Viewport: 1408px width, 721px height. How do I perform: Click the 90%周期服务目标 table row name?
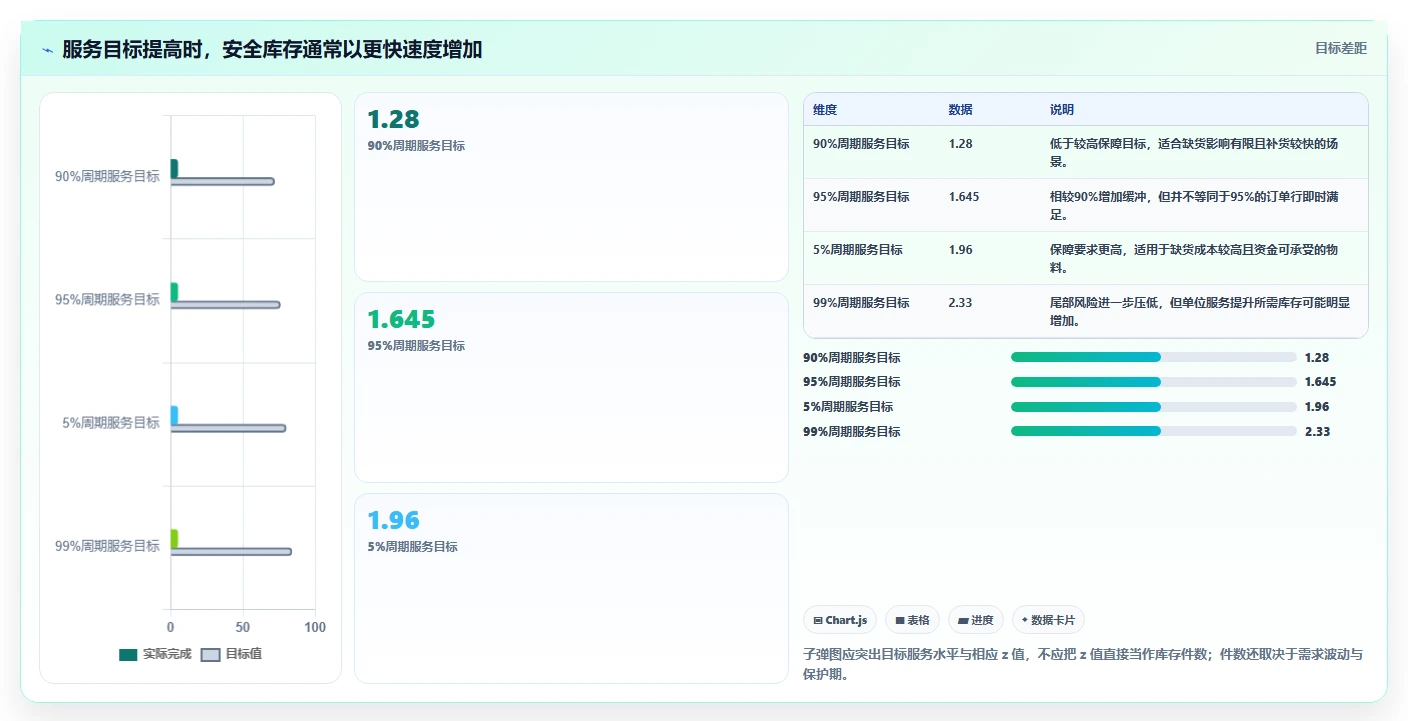tap(861, 144)
